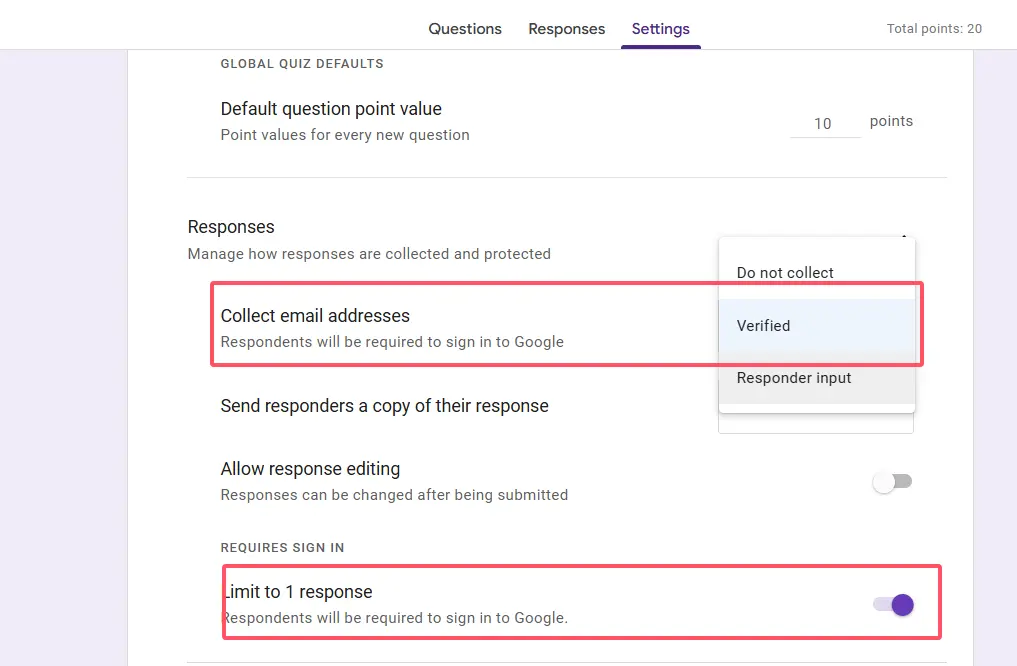Select the "Verified" dropdown option
Viewport: 1017px width, 666px height.
click(764, 325)
